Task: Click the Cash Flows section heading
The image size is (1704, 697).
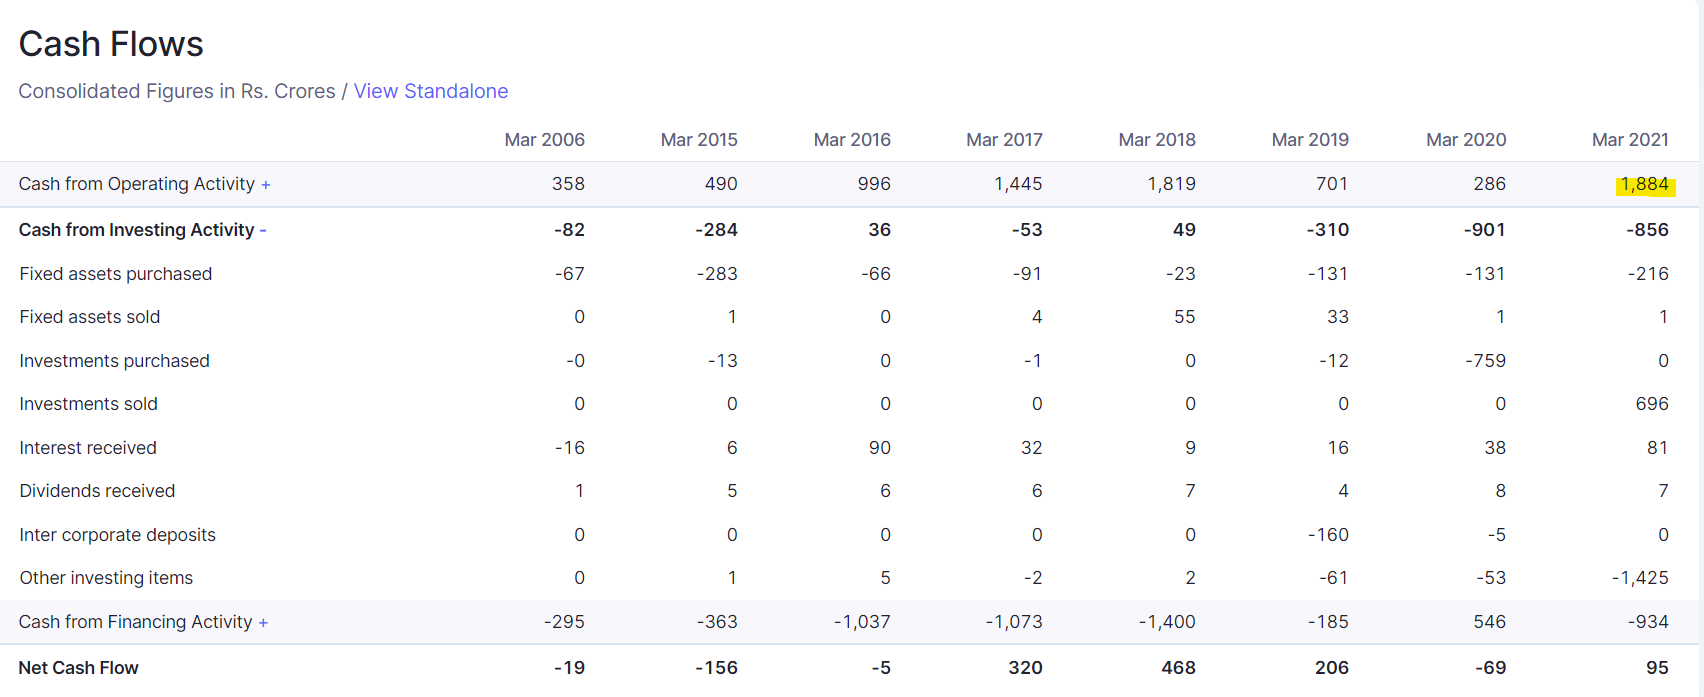Action: (111, 44)
